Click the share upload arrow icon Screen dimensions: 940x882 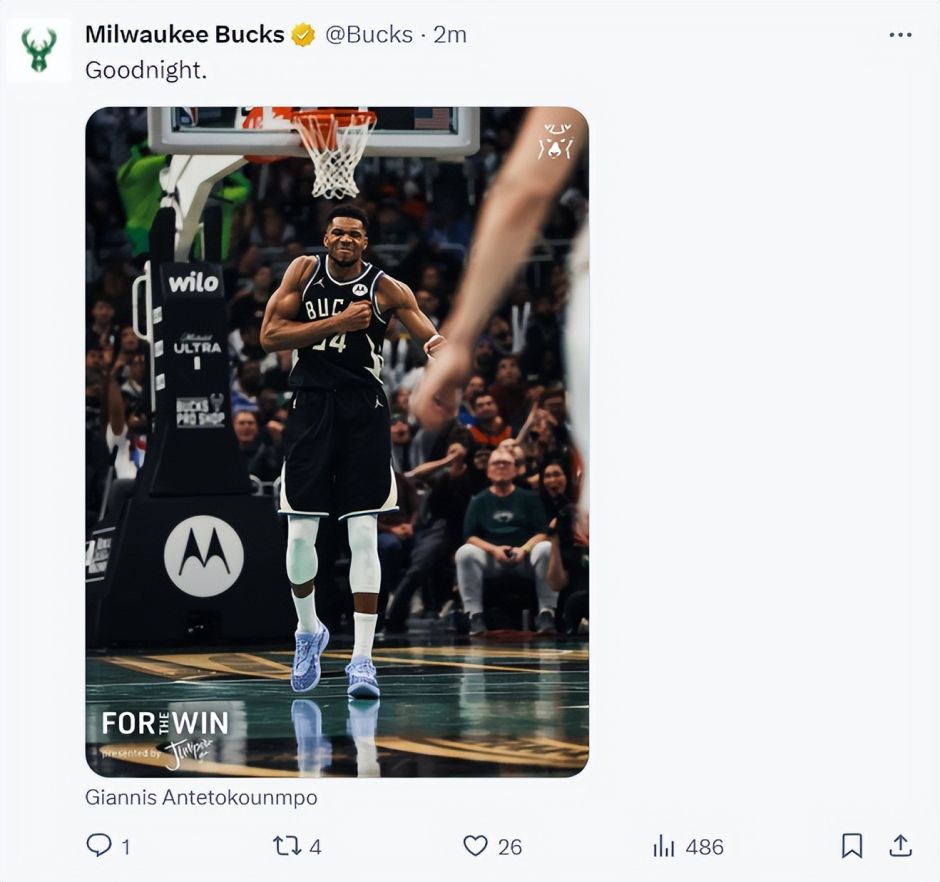click(x=900, y=846)
